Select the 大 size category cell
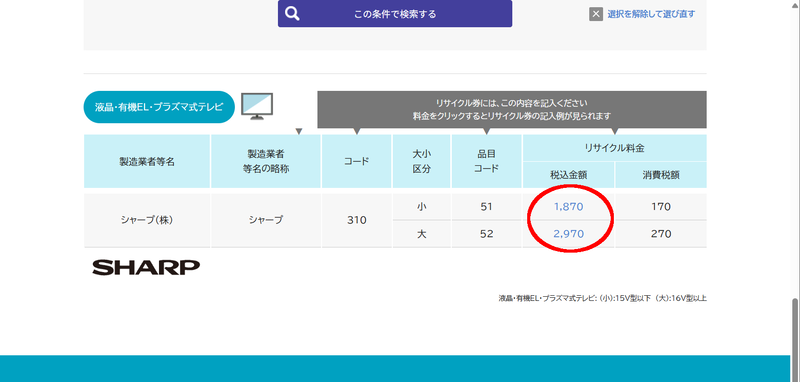 (421, 234)
